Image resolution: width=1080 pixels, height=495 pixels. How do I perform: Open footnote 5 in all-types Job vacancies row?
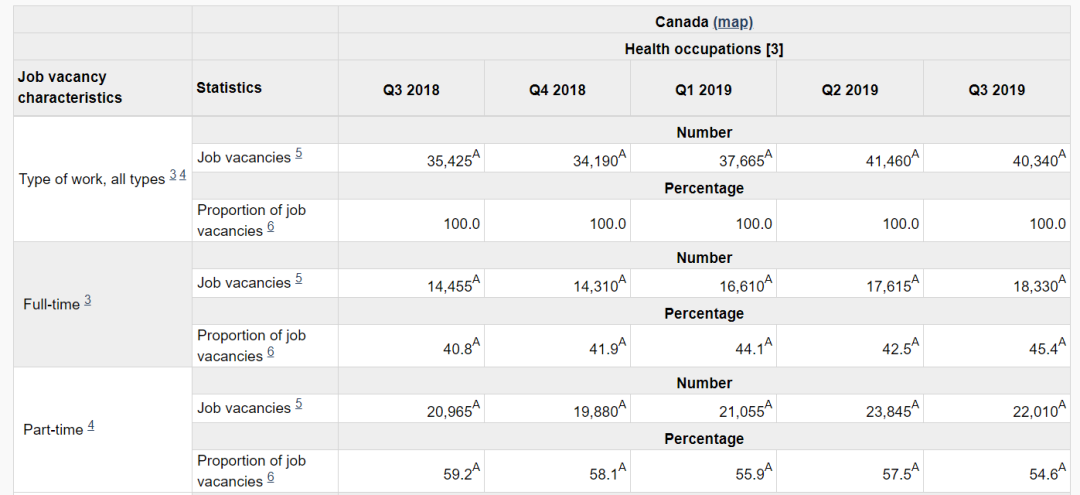click(298, 154)
